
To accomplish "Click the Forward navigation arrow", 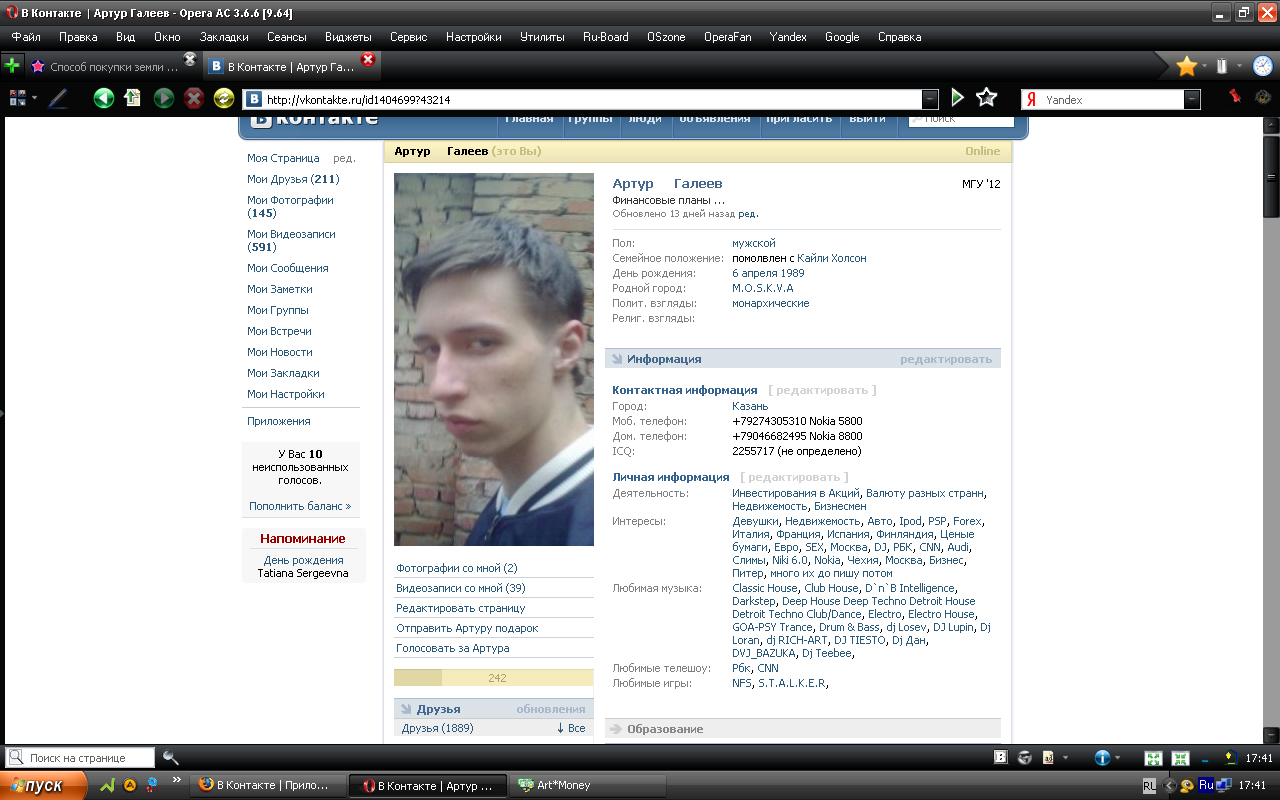I will click(164, 98).
